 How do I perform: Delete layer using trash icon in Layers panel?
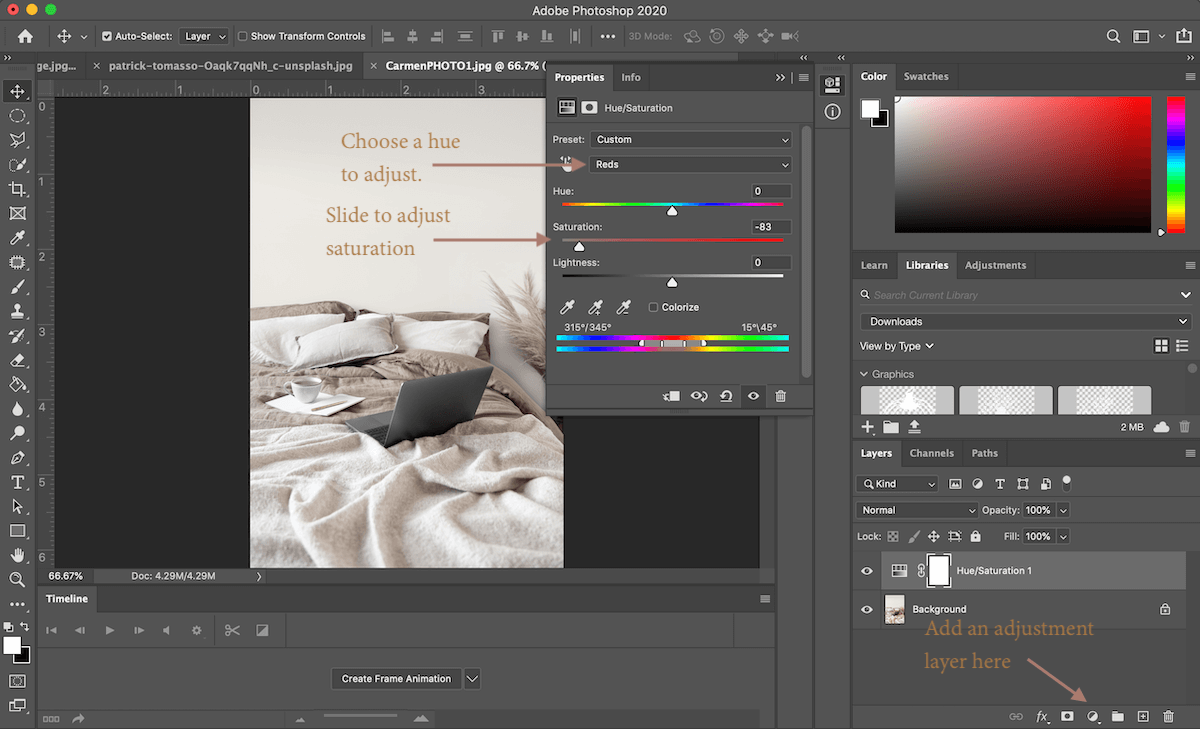click(x=1168, y=716)
